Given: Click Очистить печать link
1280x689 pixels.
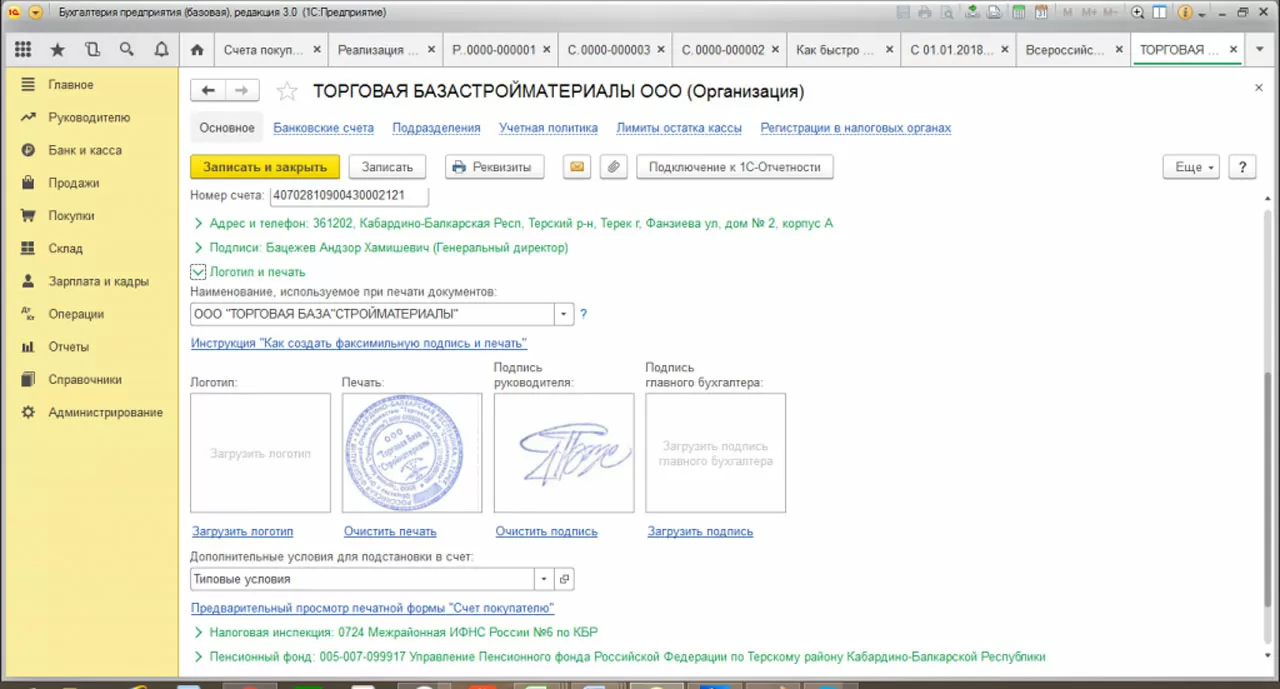Looking at the screenshot, I should coord(390,531).
